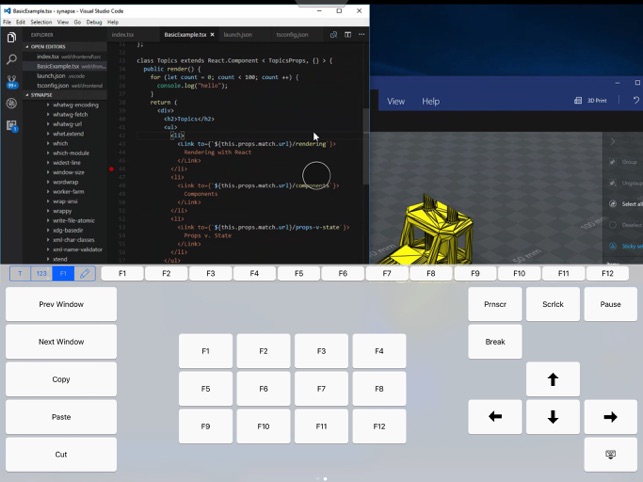Open Source Control view with 99+ badge
643x482 pixels.
tap(11, 81)
